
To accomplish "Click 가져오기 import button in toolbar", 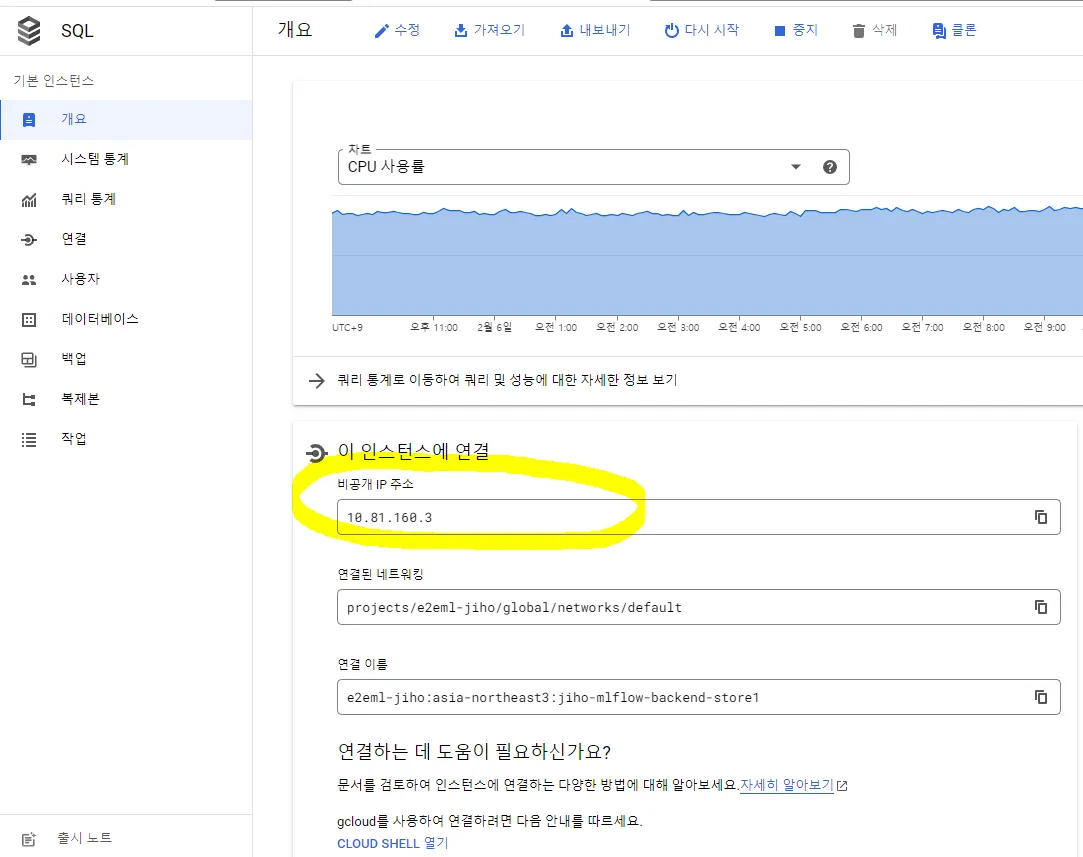I will click(489, 30).
